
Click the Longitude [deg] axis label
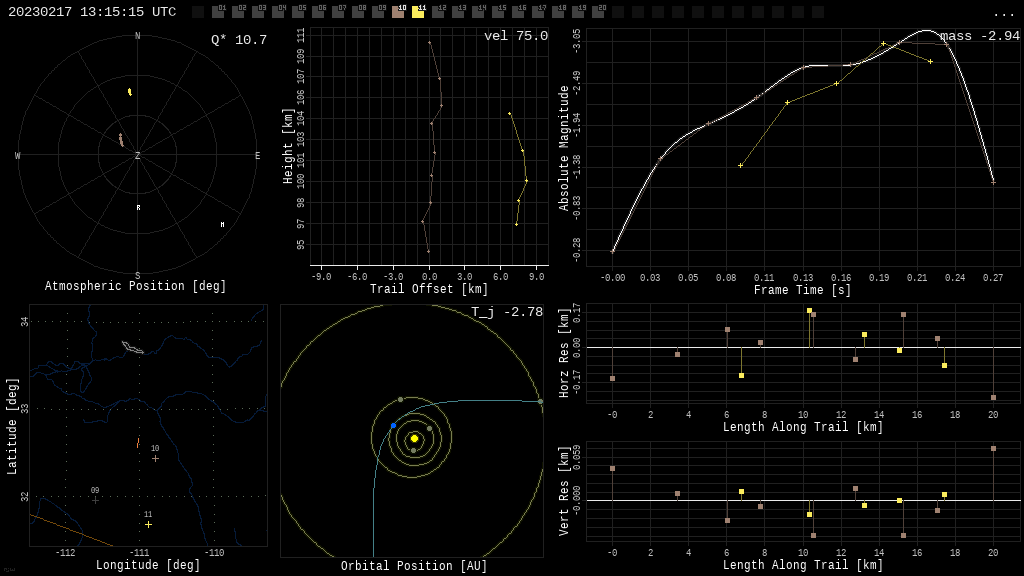pyautogui.click(x=148, y=565)
